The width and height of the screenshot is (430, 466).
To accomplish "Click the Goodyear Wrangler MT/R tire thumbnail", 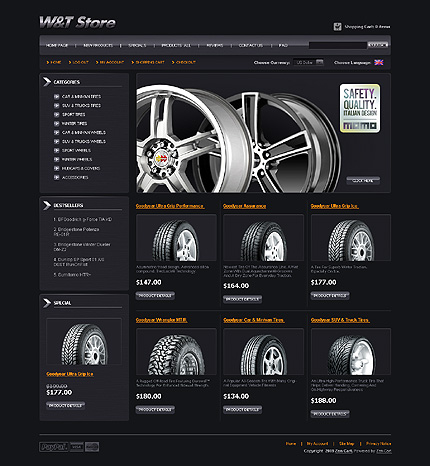I will (176, 351).
